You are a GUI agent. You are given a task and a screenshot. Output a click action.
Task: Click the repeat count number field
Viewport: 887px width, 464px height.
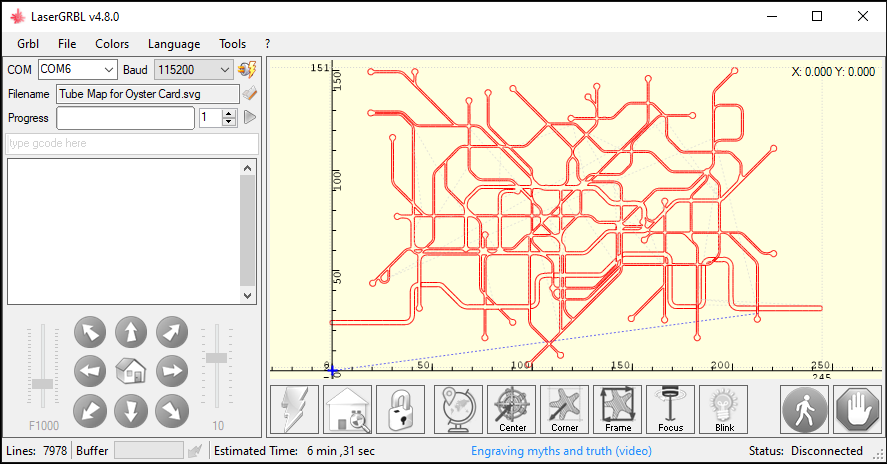point(211,118)
